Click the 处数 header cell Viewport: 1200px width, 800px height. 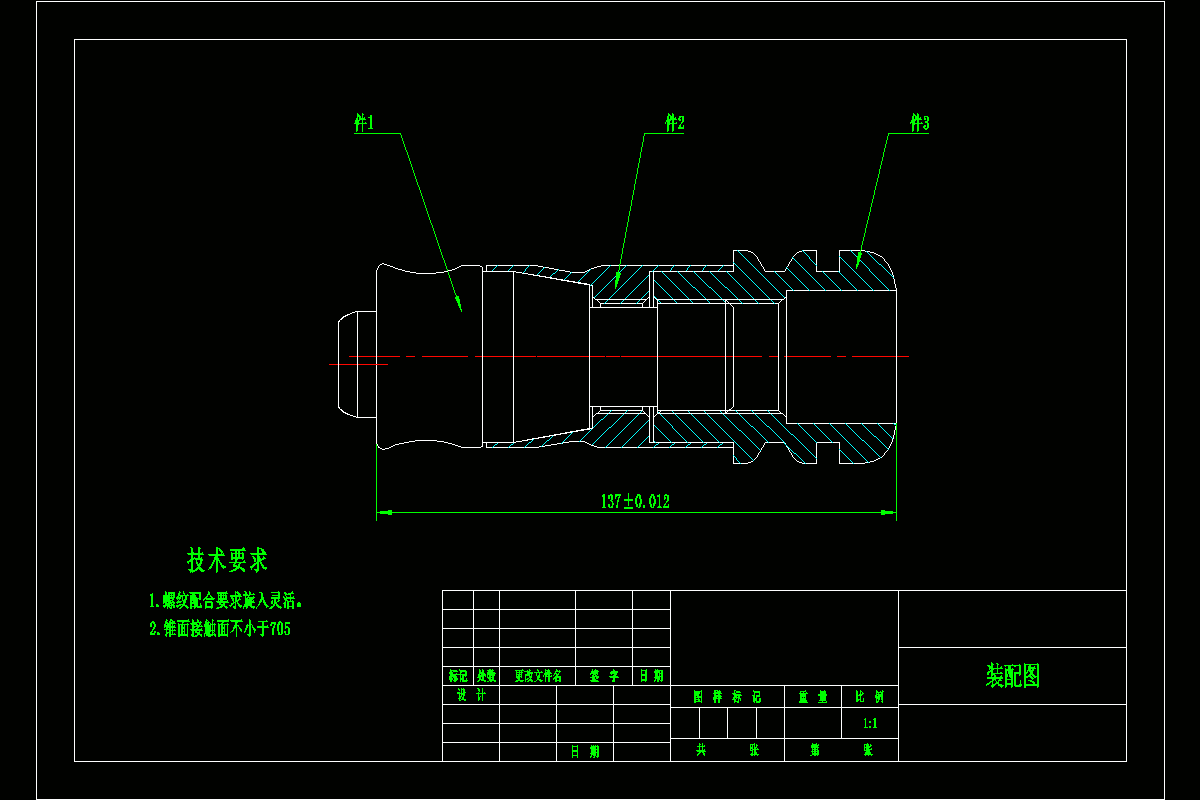coord(487,676)
